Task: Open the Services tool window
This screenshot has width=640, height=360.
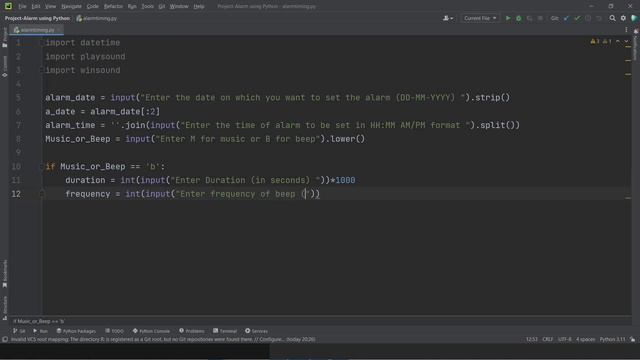Action: pyautogui.click(x=256, y=331)
